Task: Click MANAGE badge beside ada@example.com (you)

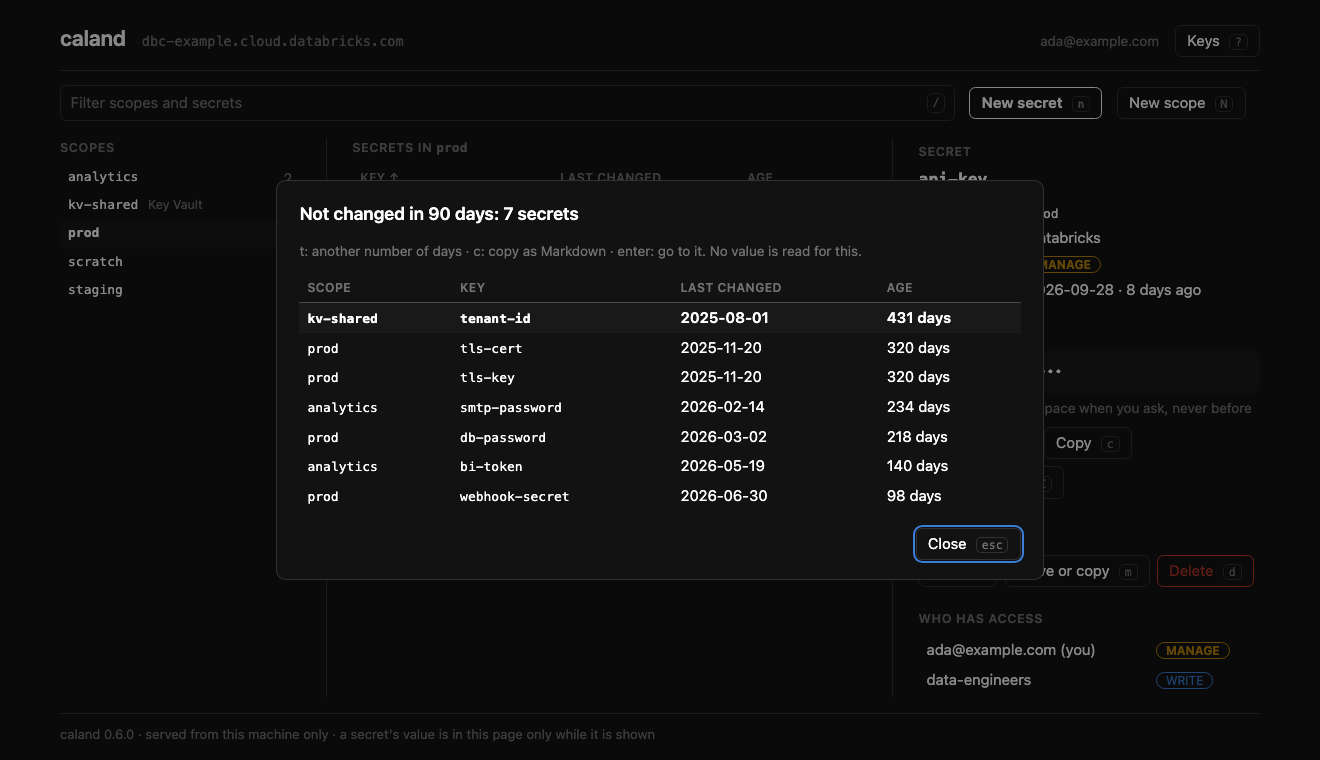Action: (1193, 650)
